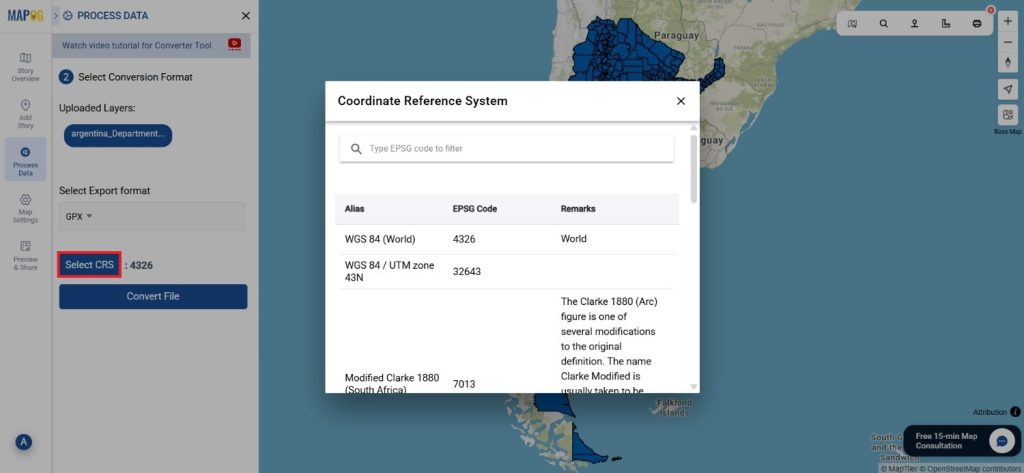The image size is (1024, 473).
Task: Select the place marker pin tool
Action: coord(914,23)
